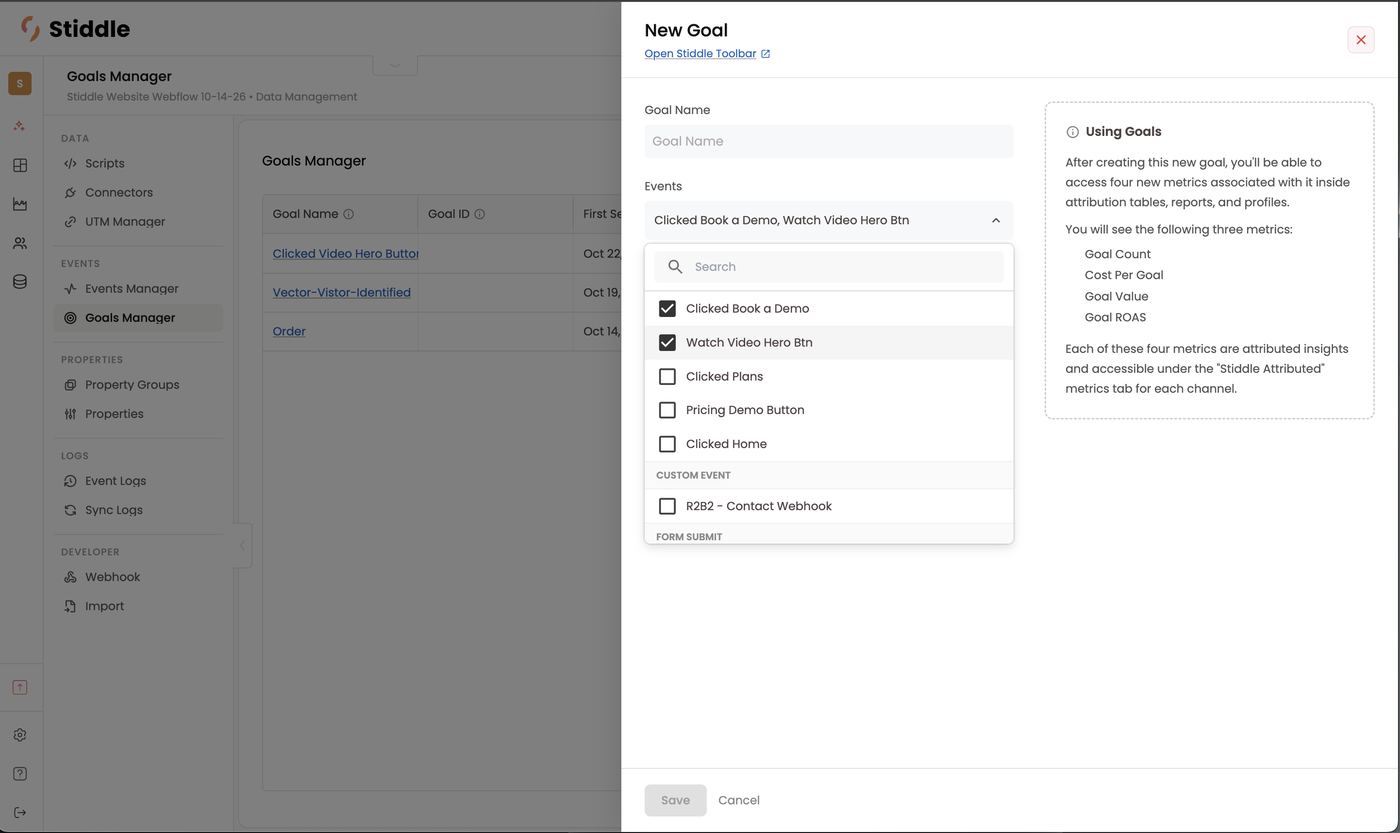Click the upgrade icon in left rail
This screenshot has width=1400, height=833.
pyautogui.click(x=19, y=687)
